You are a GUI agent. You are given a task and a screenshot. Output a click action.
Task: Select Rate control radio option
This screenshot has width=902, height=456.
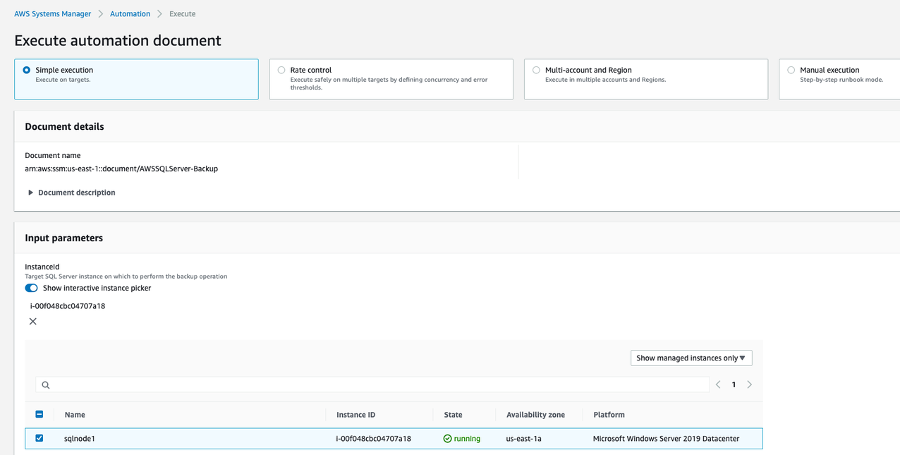click(281, 70)
